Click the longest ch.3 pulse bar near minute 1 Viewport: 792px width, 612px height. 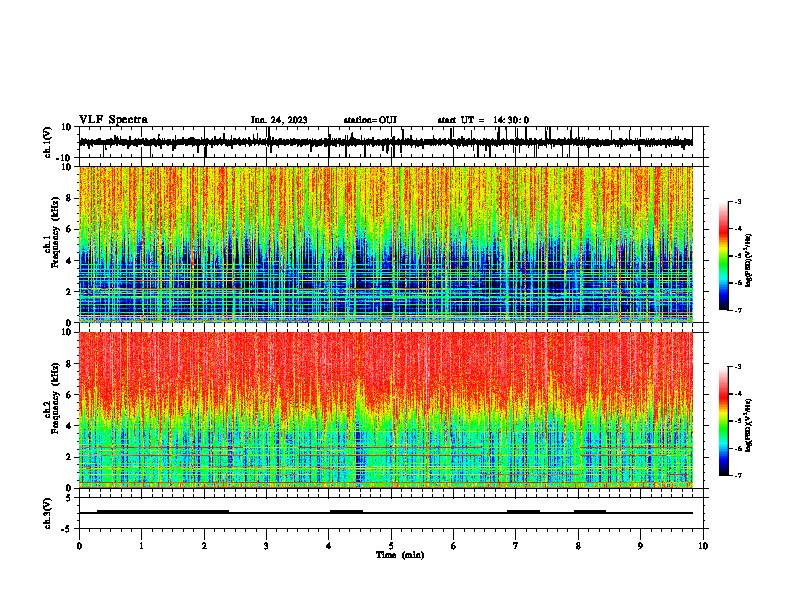163,512
